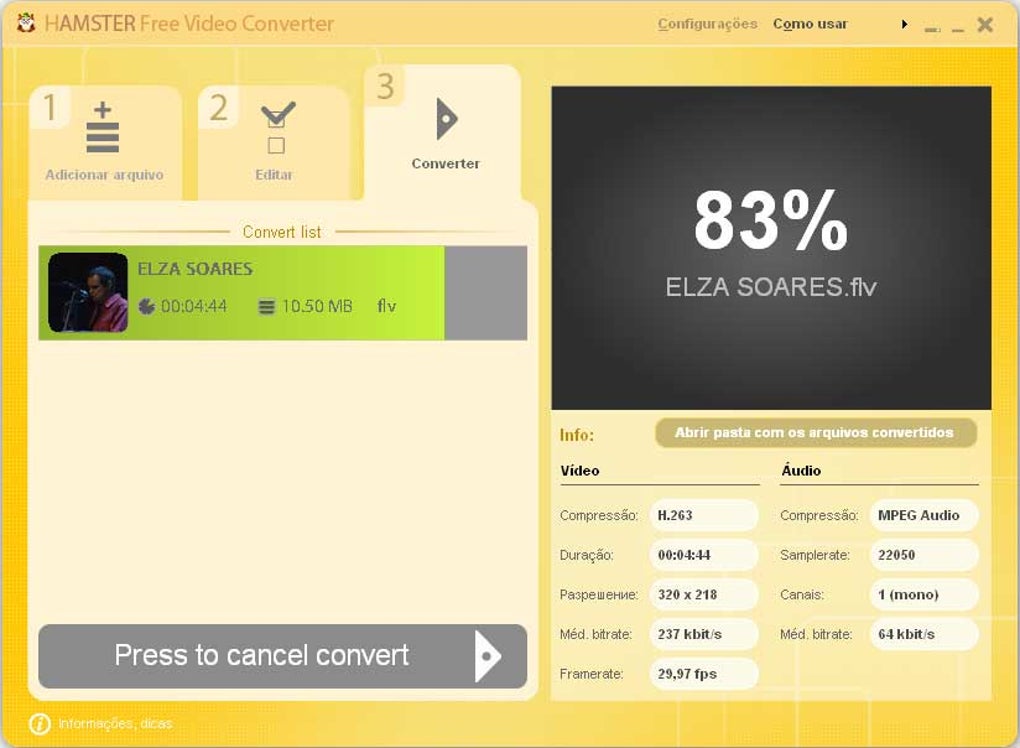Image resolution: width=1020 pixels, height=748 pixels.
Task: Click the duration clock icon beside 00:04:44
Action: point(147,306)
